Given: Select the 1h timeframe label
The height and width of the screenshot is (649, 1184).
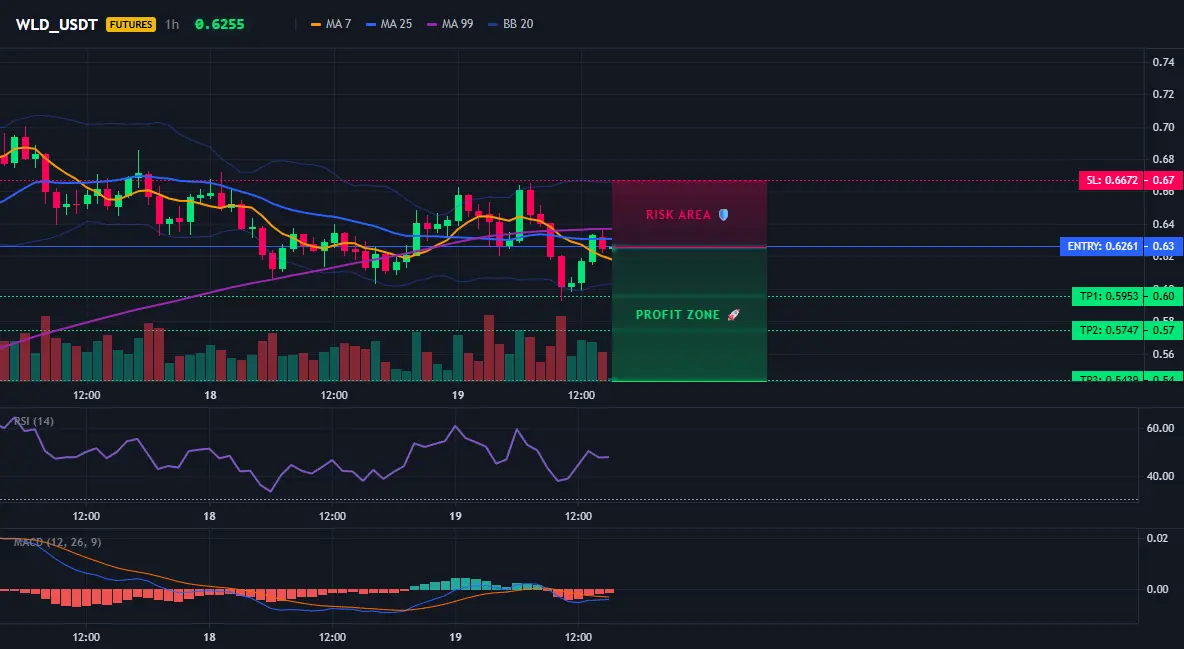Looking at the screenshot, I should (172, 24).
